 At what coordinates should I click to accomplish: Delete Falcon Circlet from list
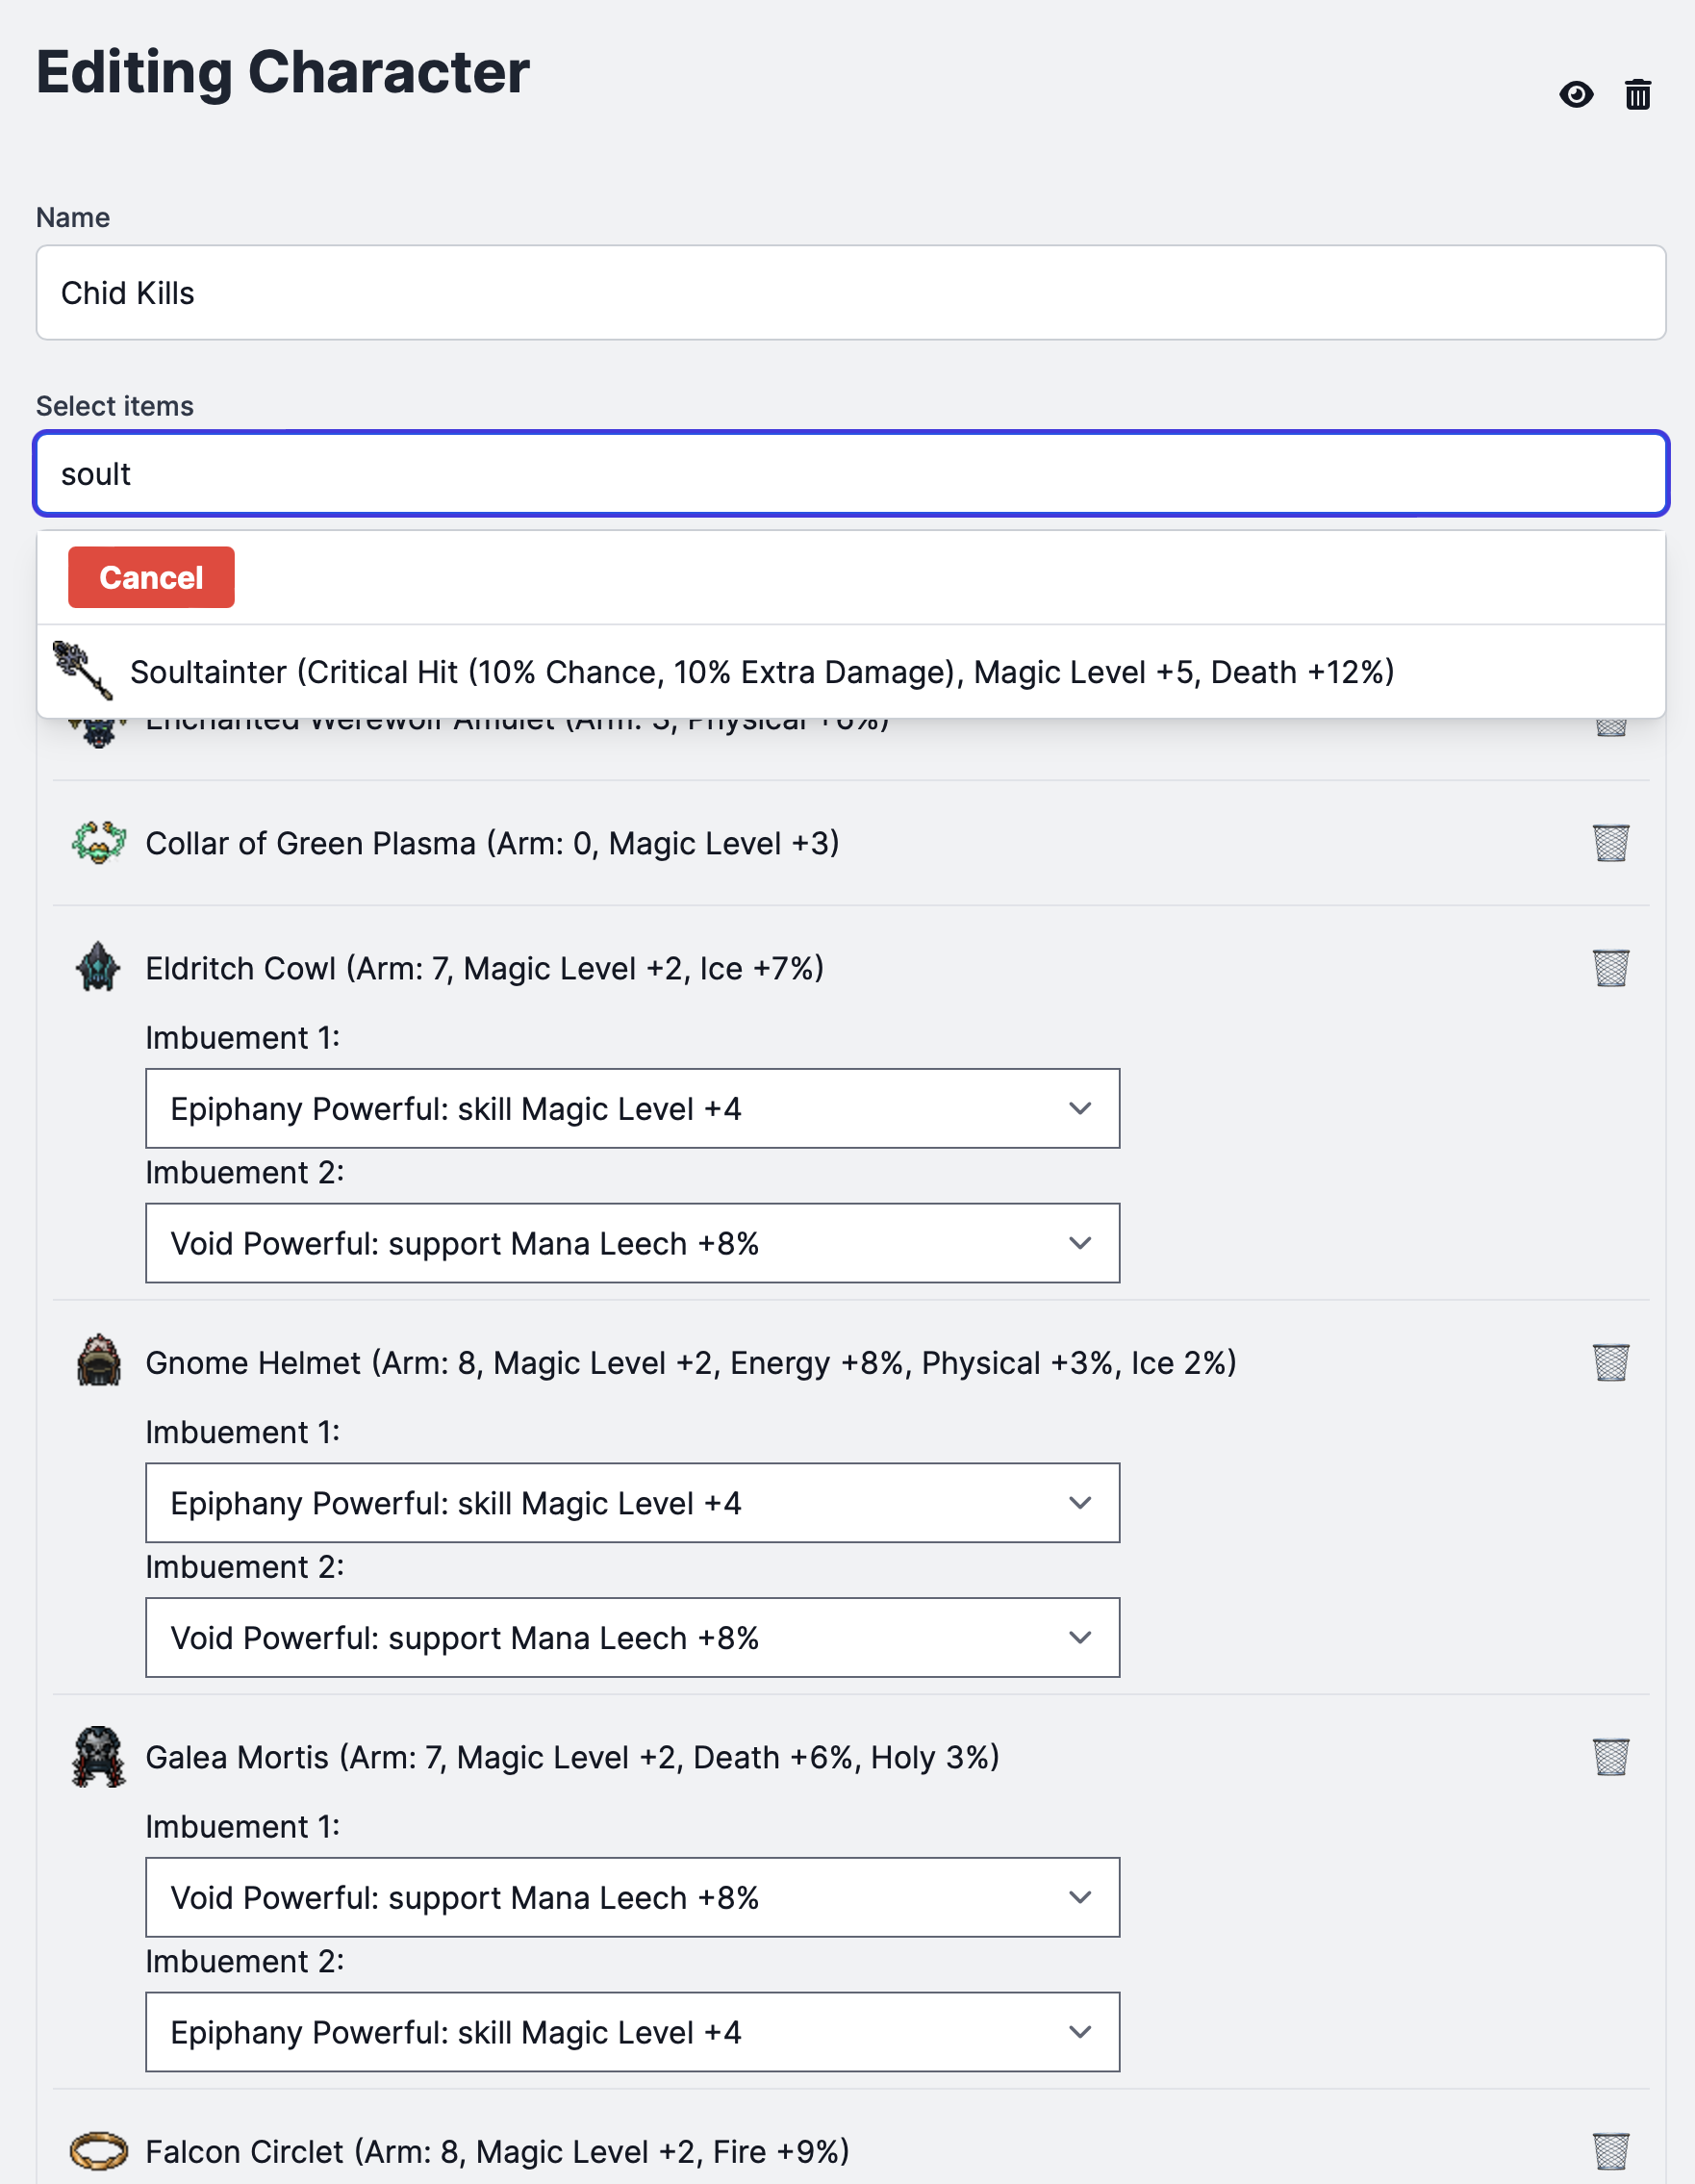[x=1610, y=2151]
